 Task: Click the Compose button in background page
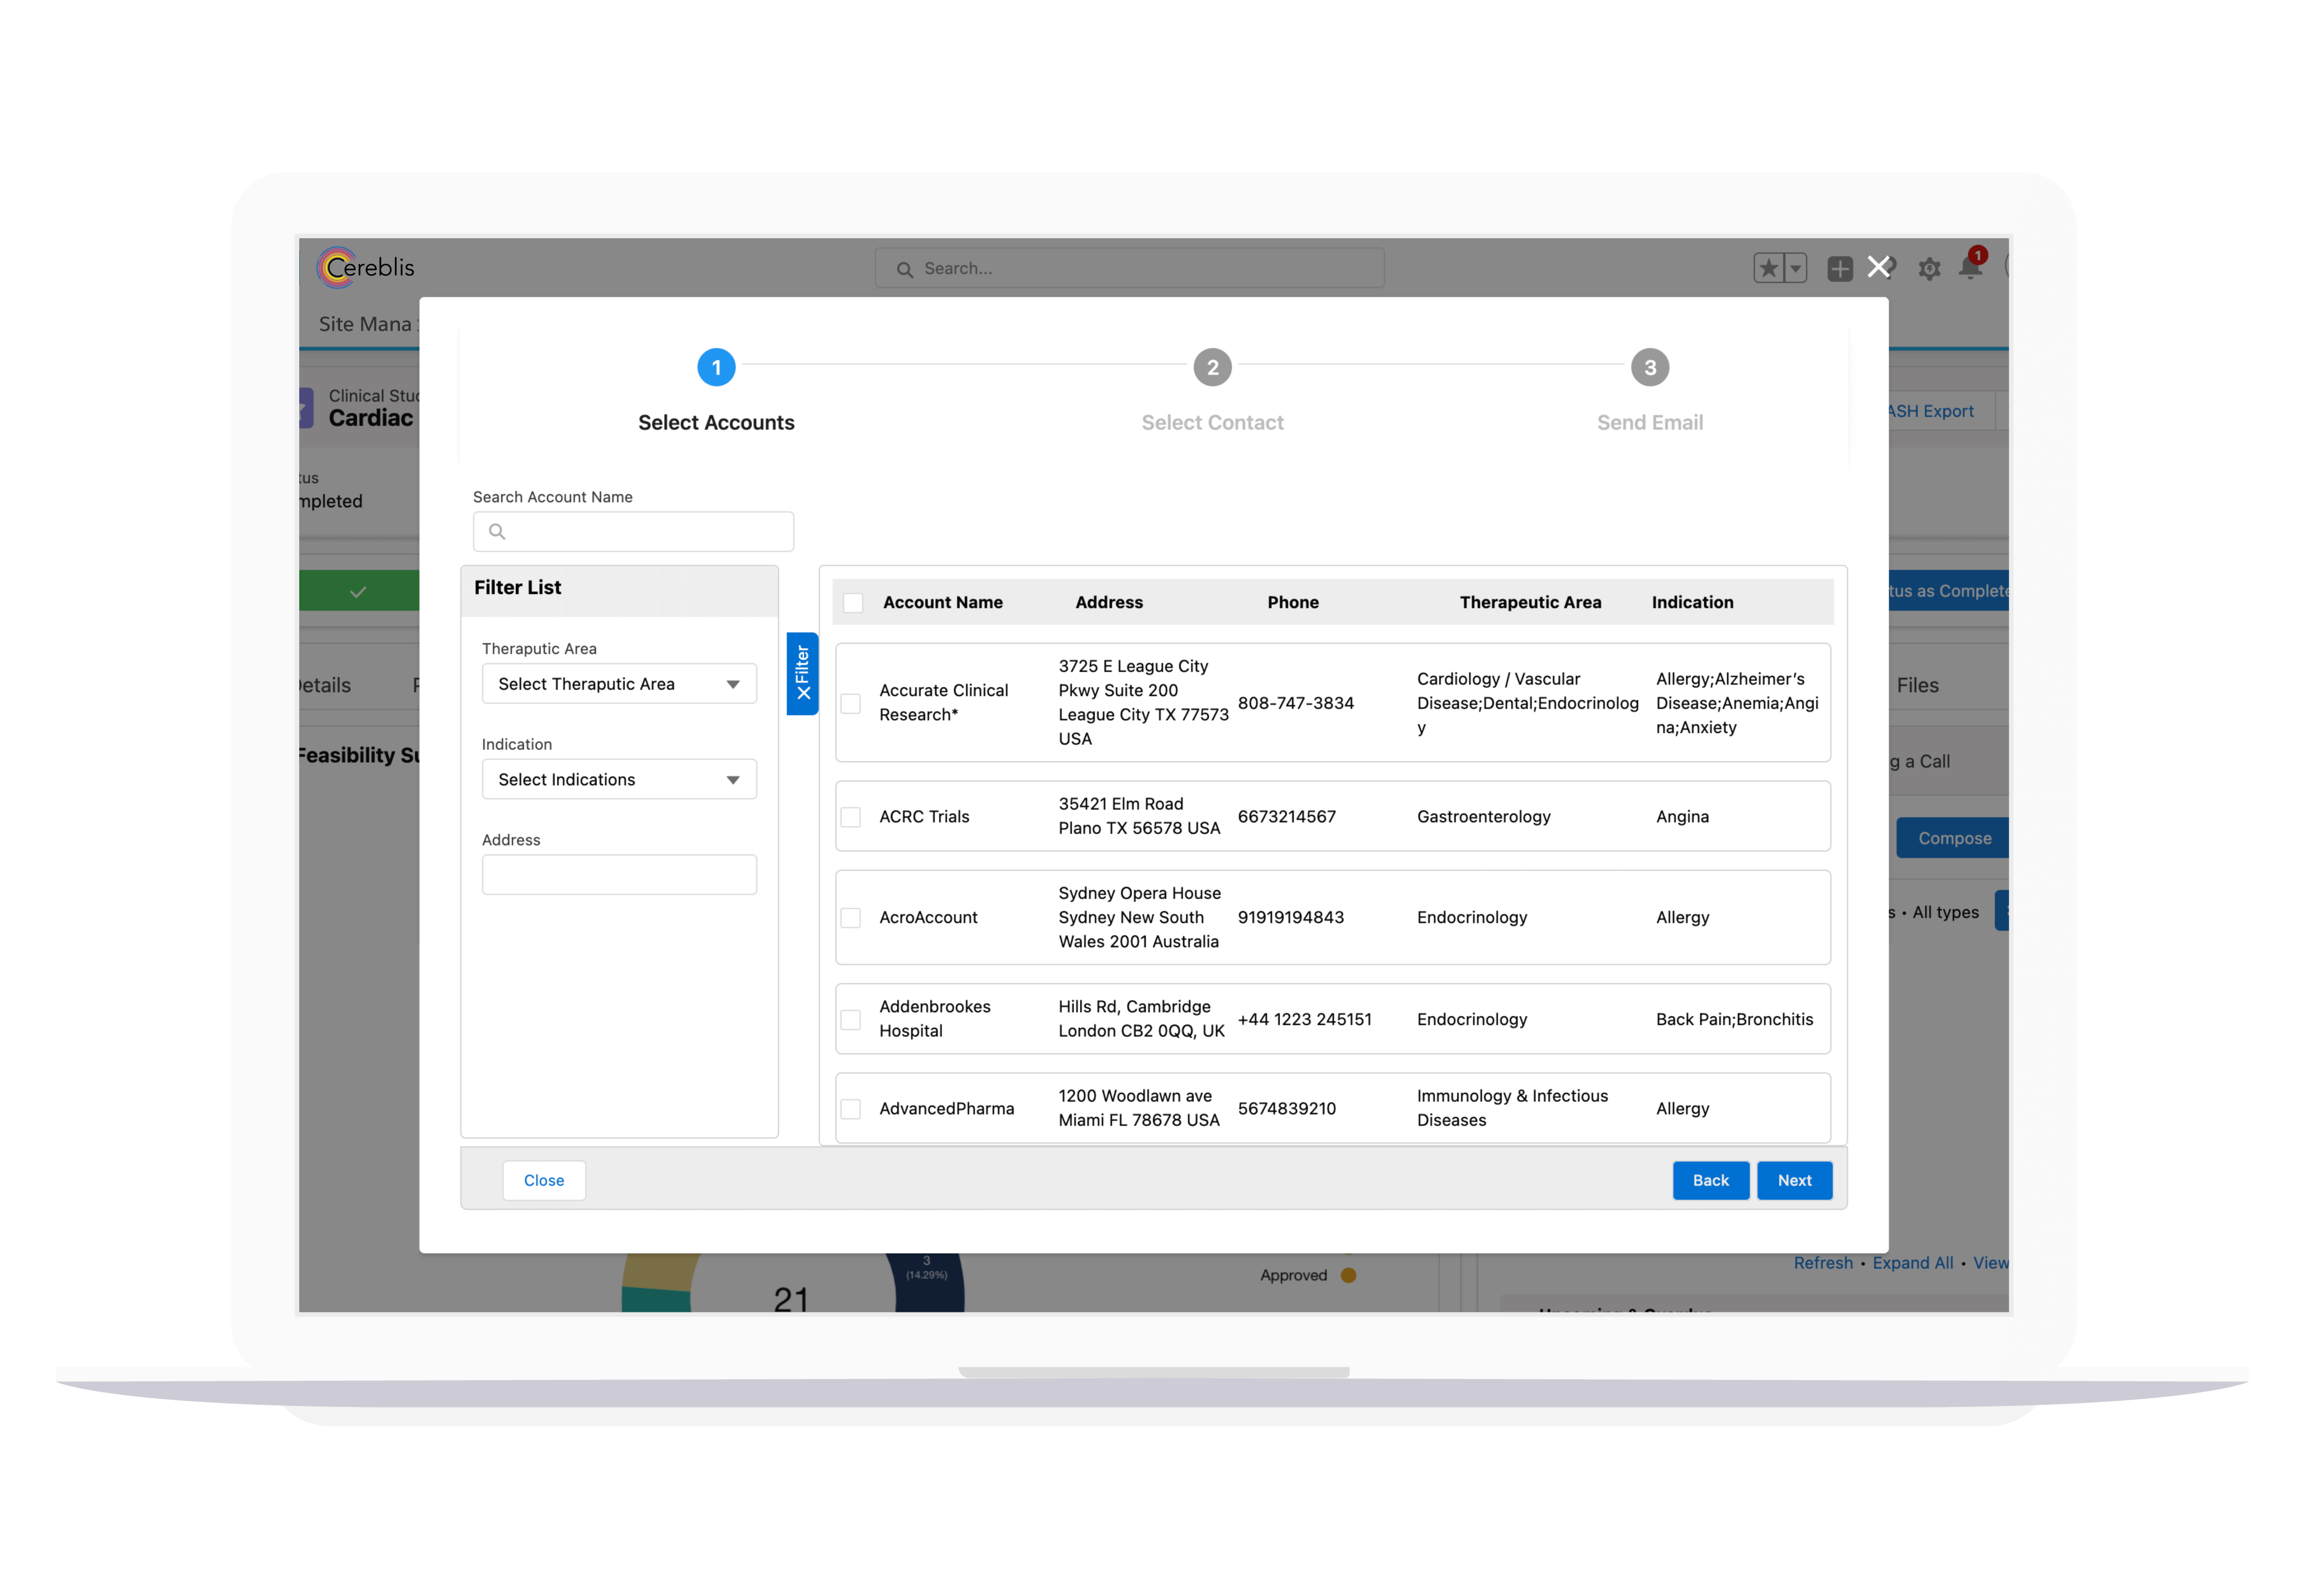pos(1952,838)
